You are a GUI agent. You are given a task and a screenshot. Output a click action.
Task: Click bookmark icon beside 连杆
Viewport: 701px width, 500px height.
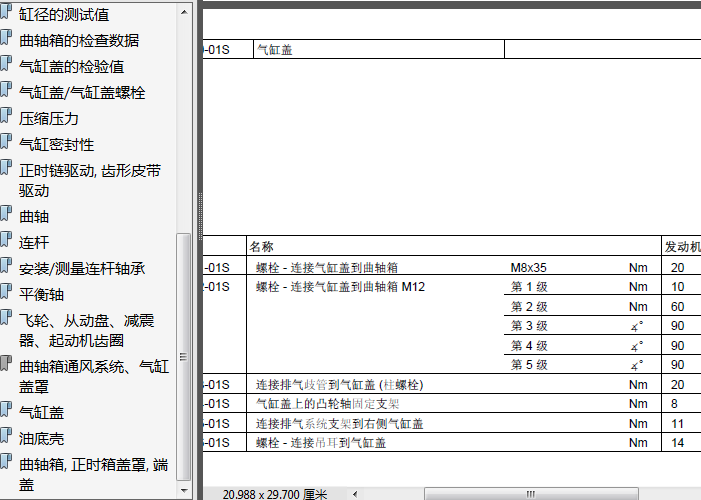pyautogui.click(x=5, y=239)
